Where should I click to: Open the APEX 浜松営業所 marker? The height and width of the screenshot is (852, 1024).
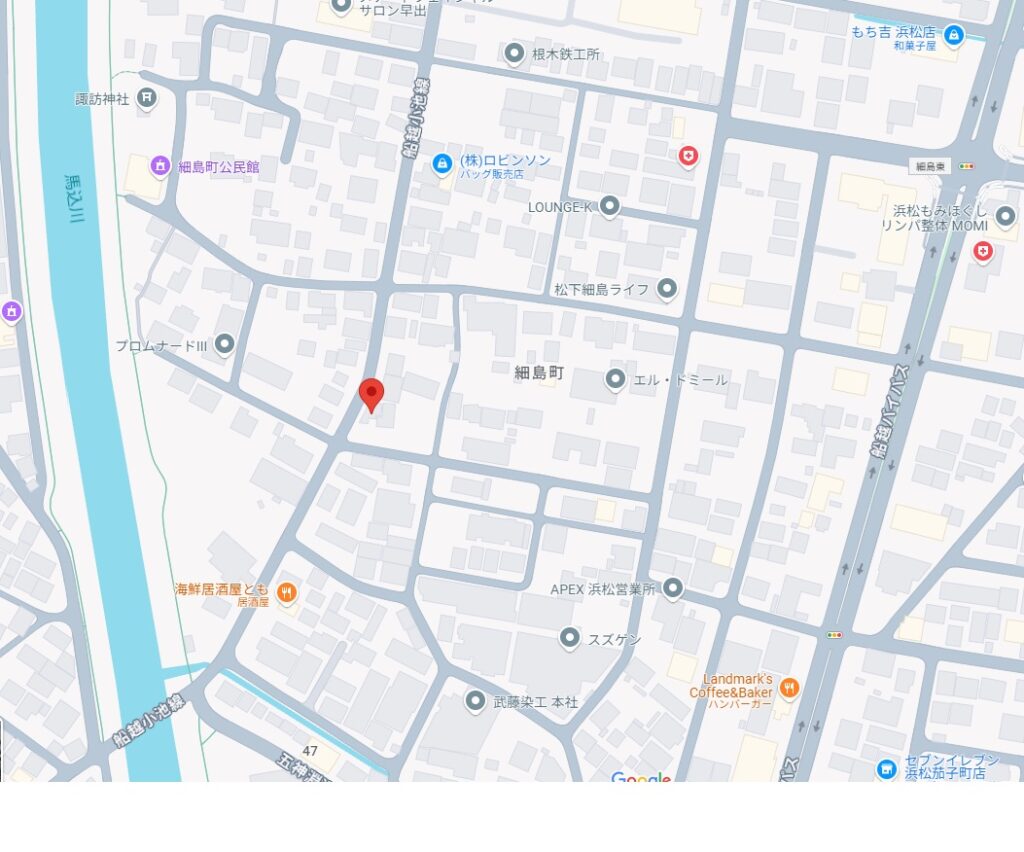point(673,588)
